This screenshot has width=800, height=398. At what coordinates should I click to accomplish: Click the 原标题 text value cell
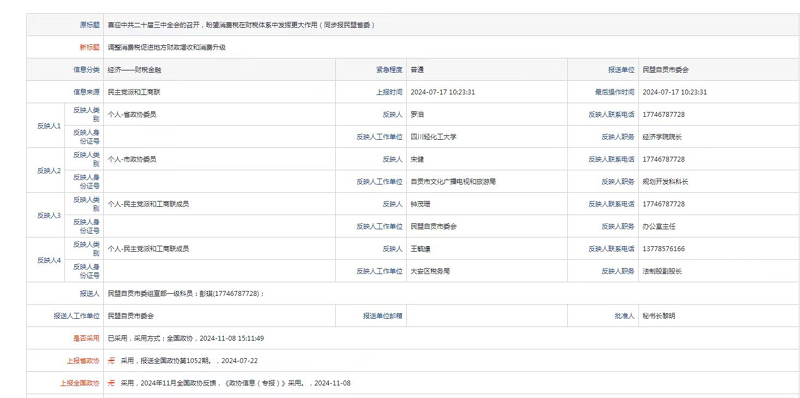click(451, 25)
